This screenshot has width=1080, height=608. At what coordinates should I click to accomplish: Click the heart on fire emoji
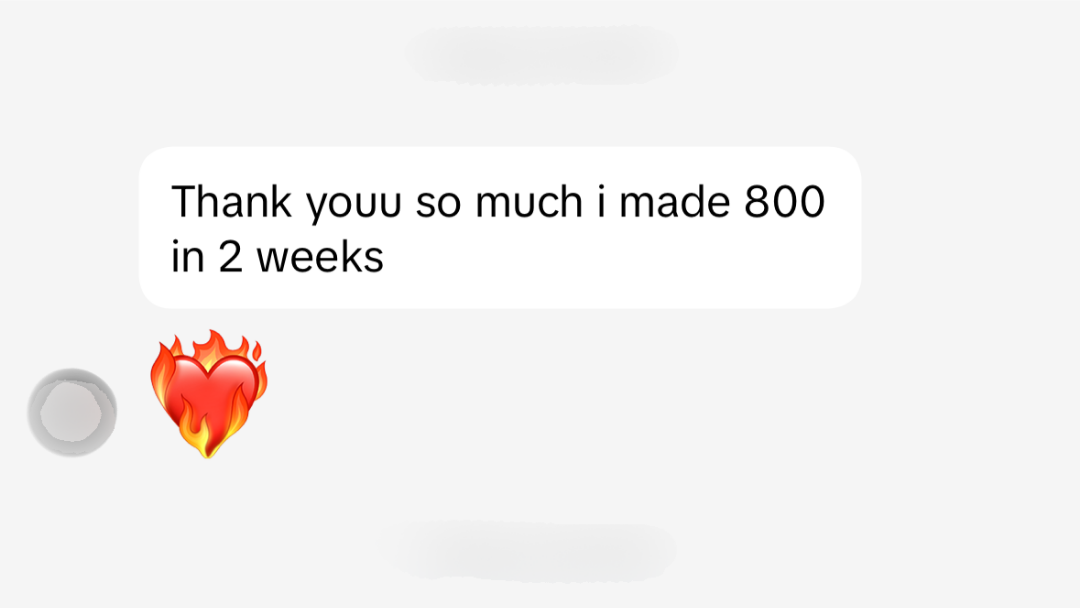[x=208, y=394]
